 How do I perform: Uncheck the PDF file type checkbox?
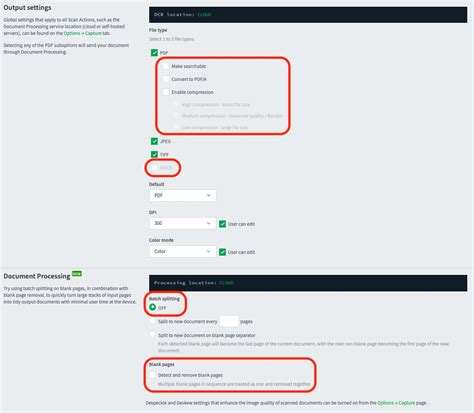(x=154, y=53)
